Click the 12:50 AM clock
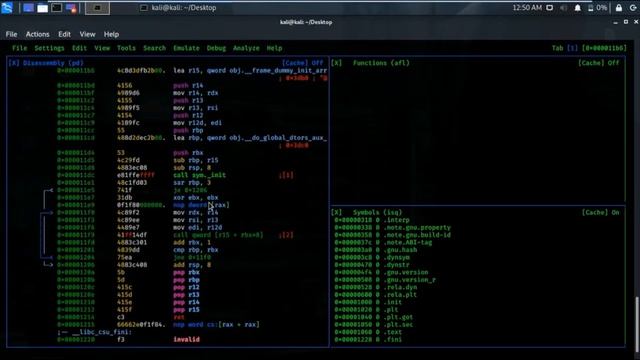Image resolution: width=640 pixels, height=360 pixels. coord(527,8)
